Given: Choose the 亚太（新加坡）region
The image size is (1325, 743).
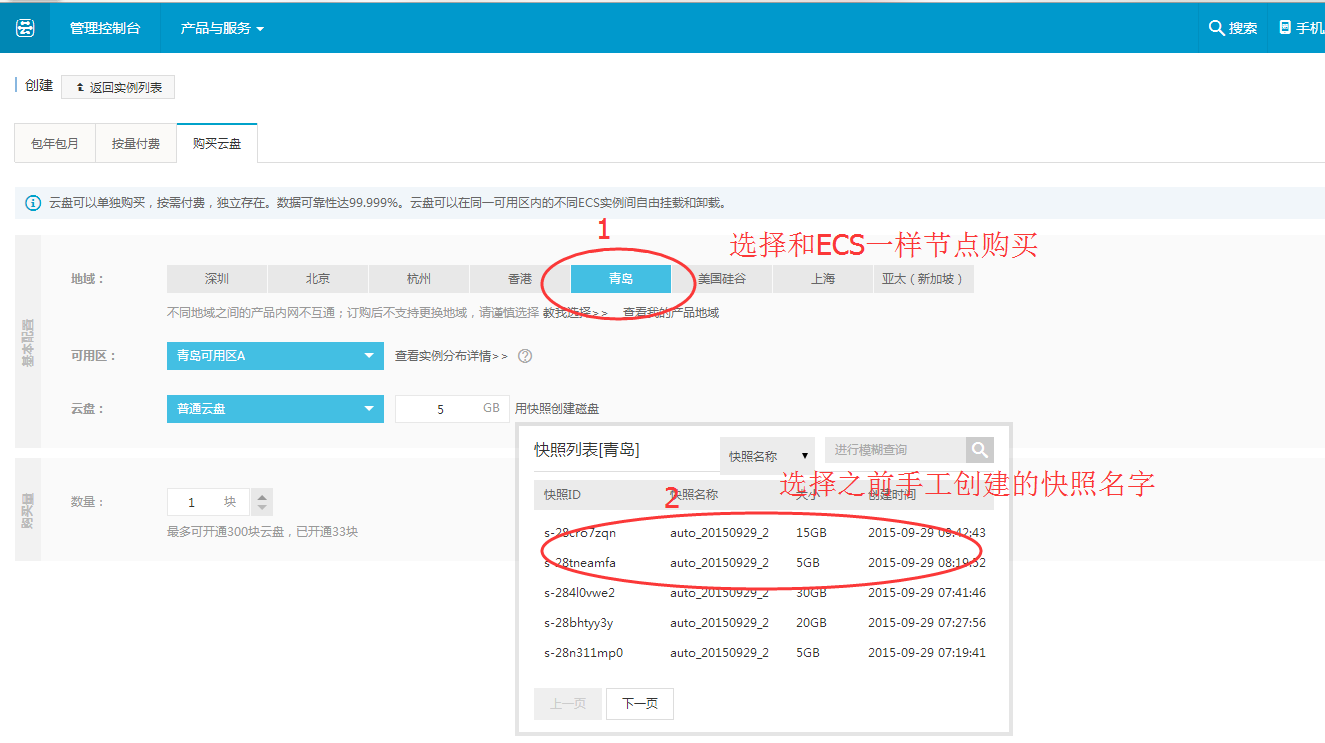Looking at the screenshot, I should 923,279.
